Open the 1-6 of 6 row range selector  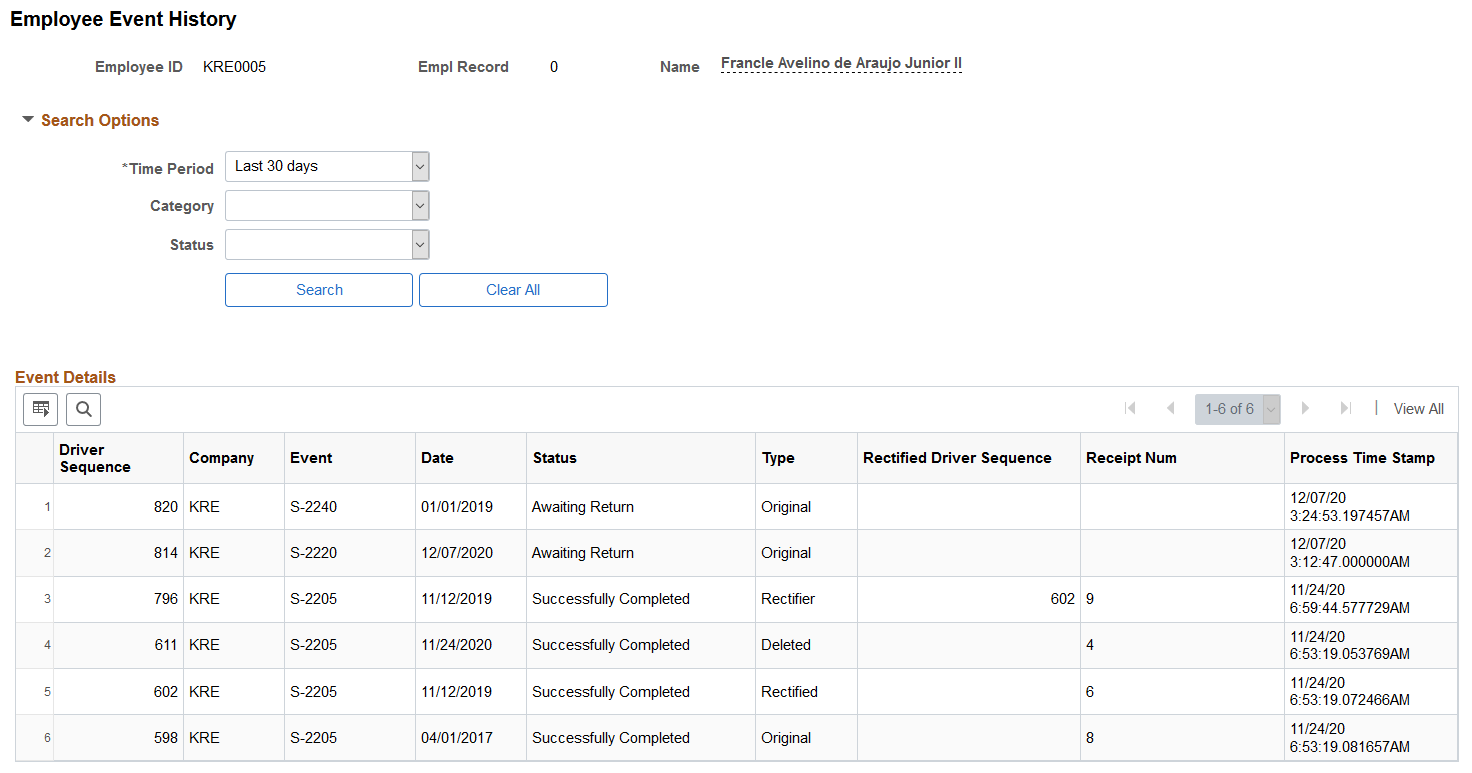point(1238,409)
